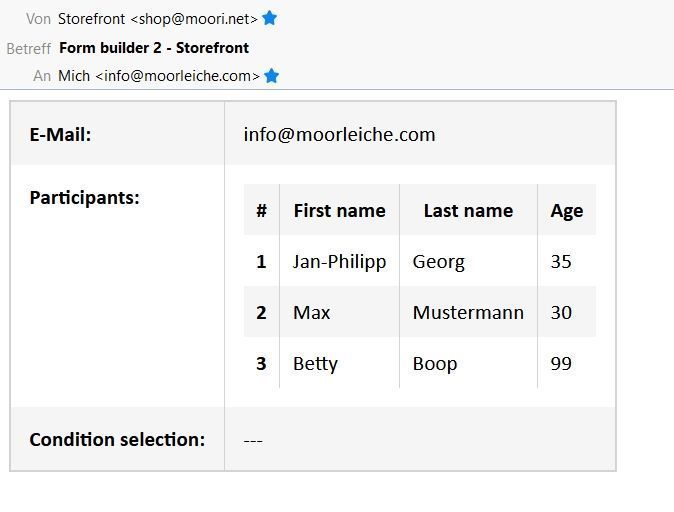Image resolution: width=674 pixels, height=512 pixels.
Task: Select the 'Mustermann' last name cell
Action: 468,312
